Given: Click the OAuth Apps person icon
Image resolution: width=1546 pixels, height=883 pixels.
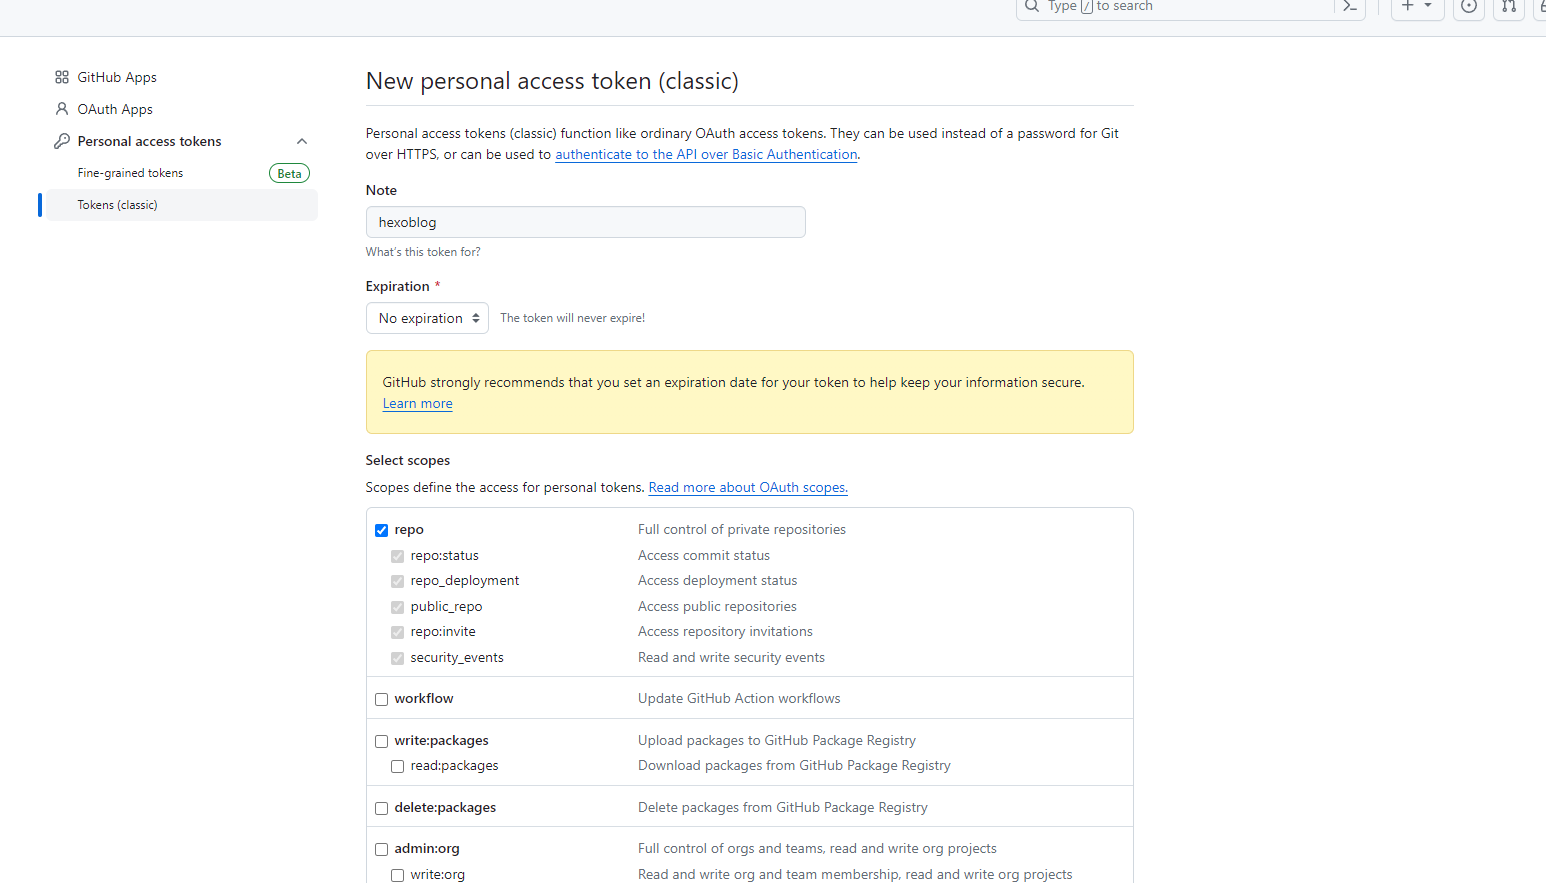Looking at the screenshot, I should tap(62, 109).
